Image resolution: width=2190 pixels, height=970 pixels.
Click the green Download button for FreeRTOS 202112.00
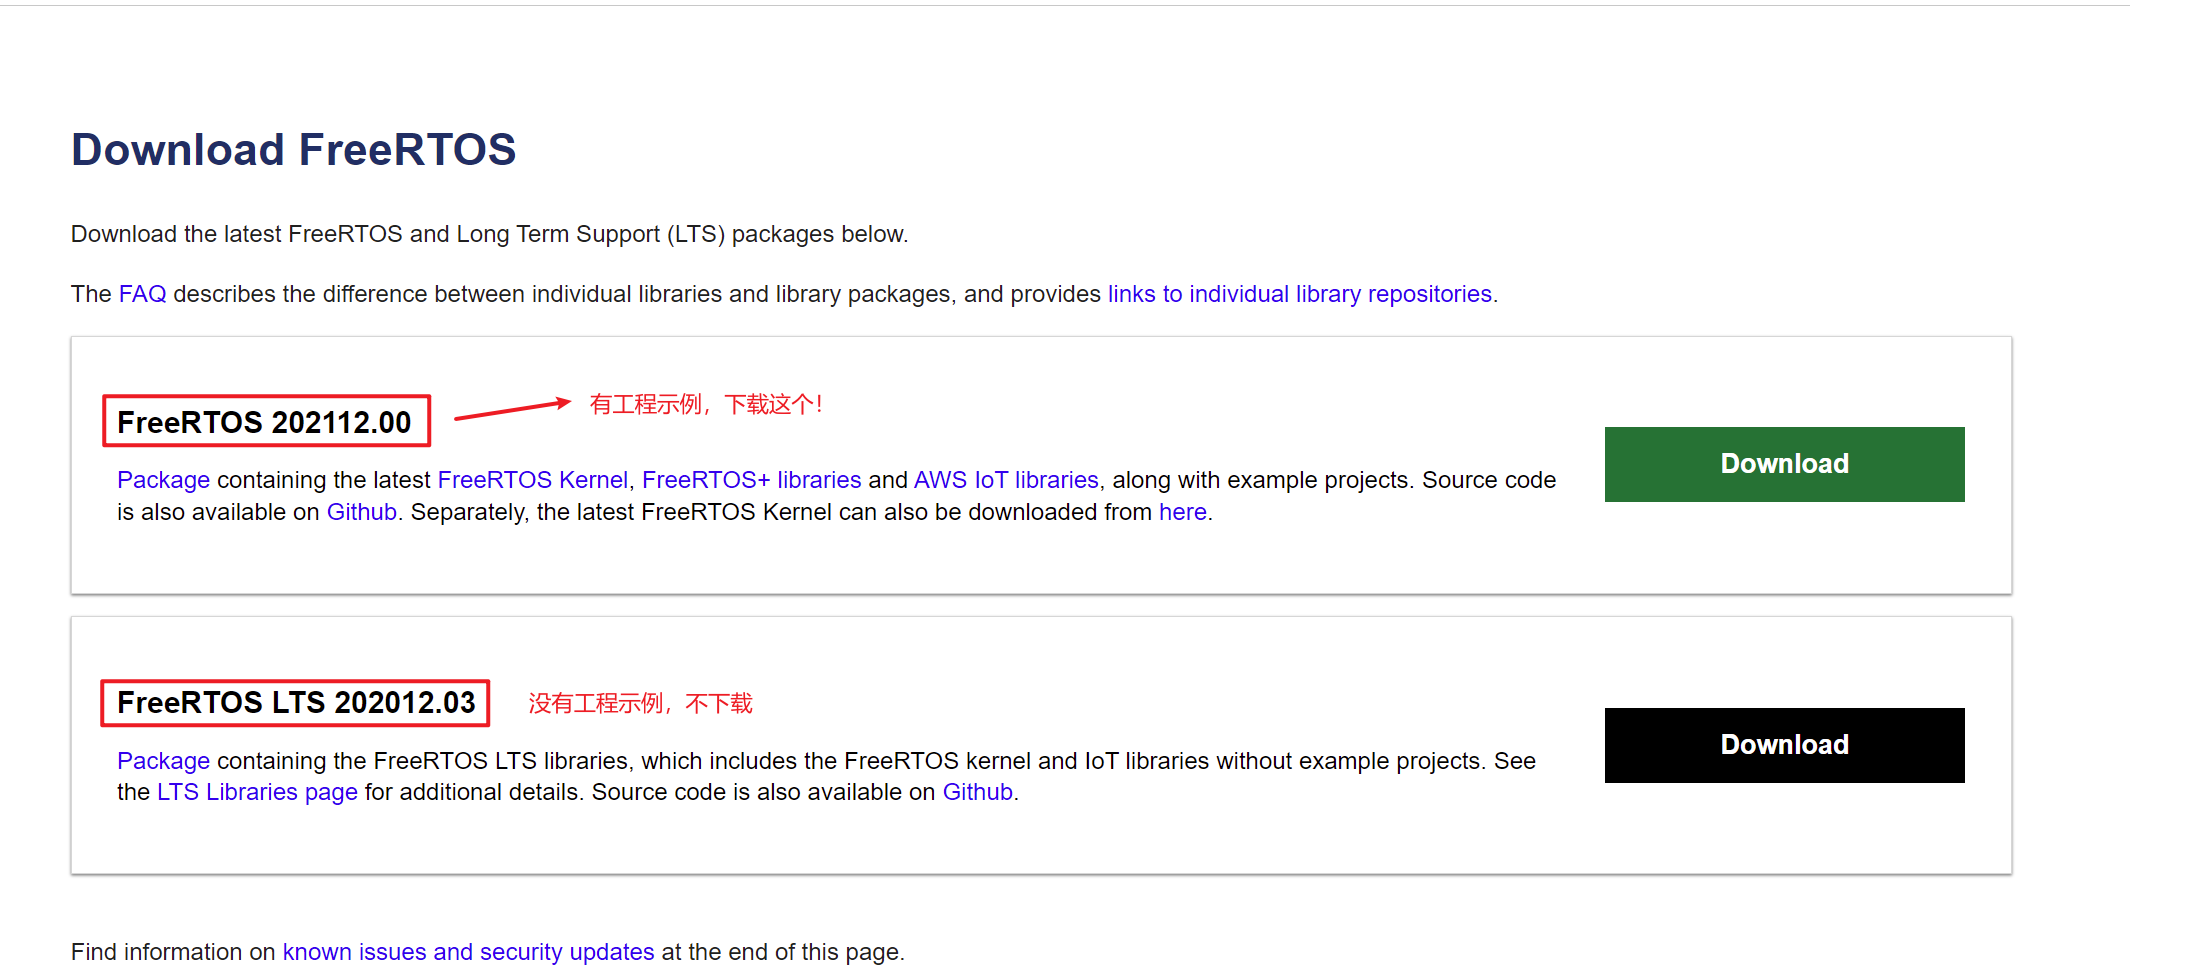tap(1784, 464)
